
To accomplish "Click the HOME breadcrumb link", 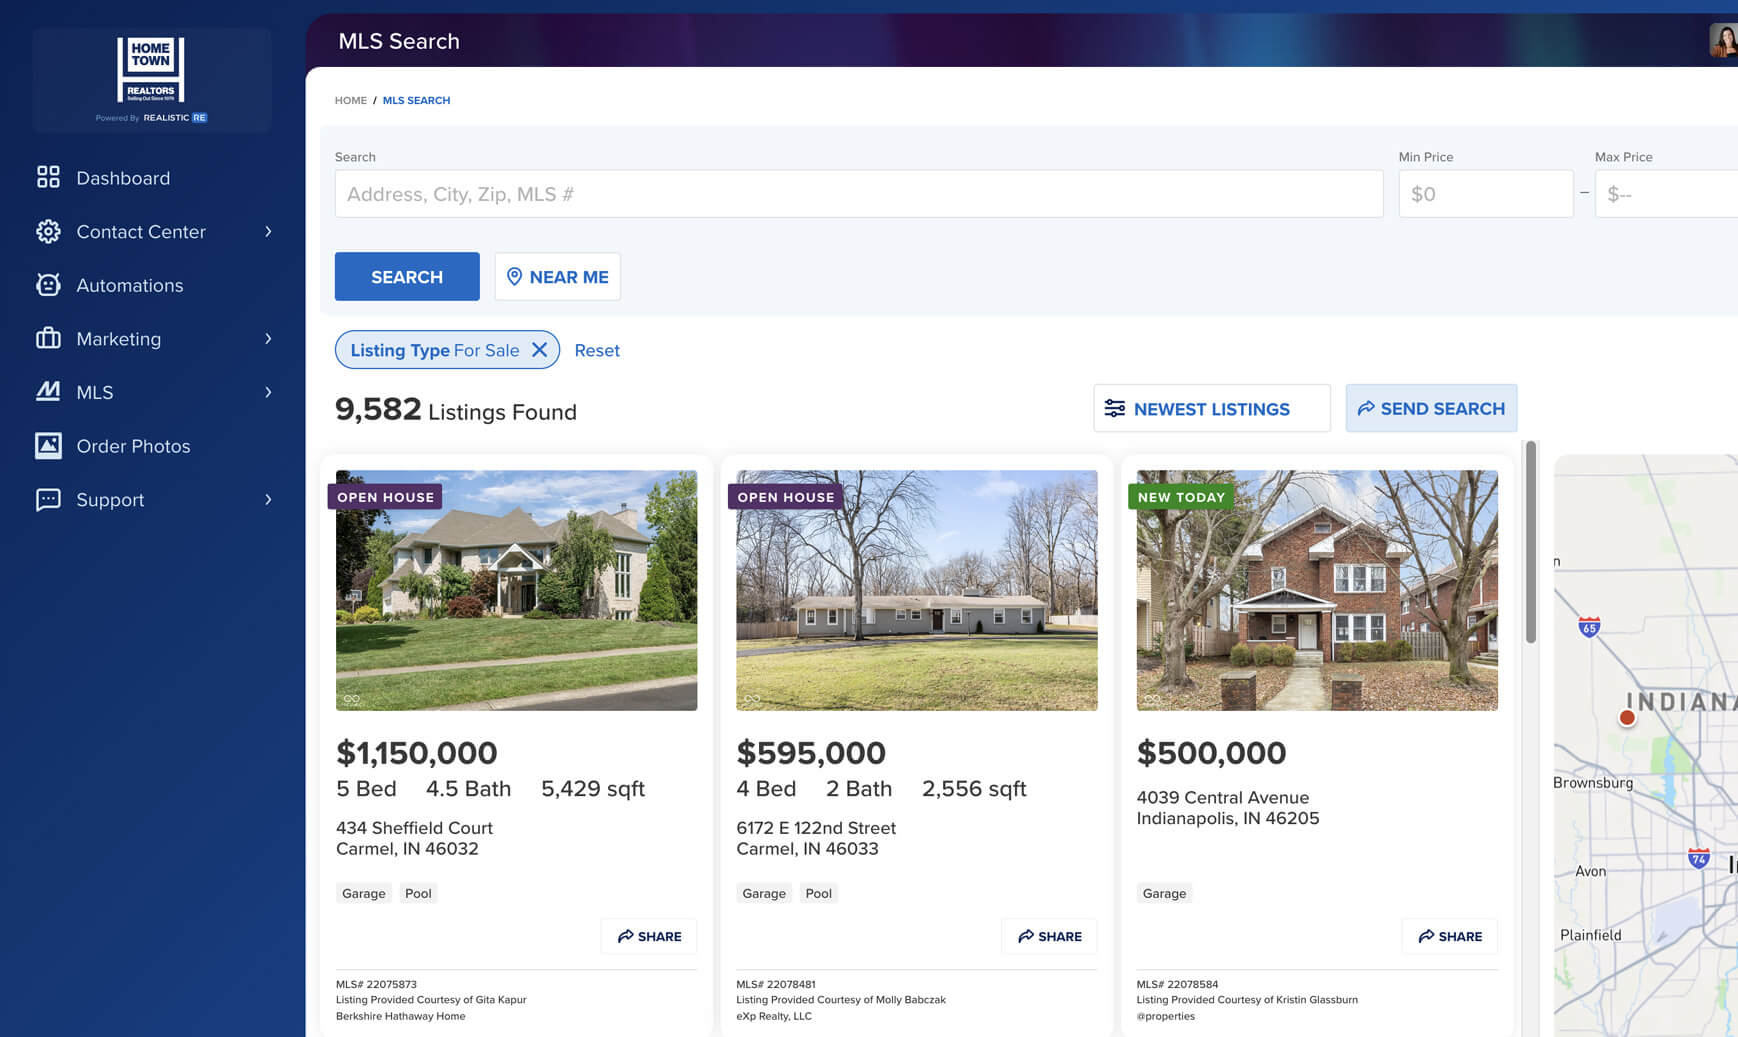I will (x=351, y=100).
